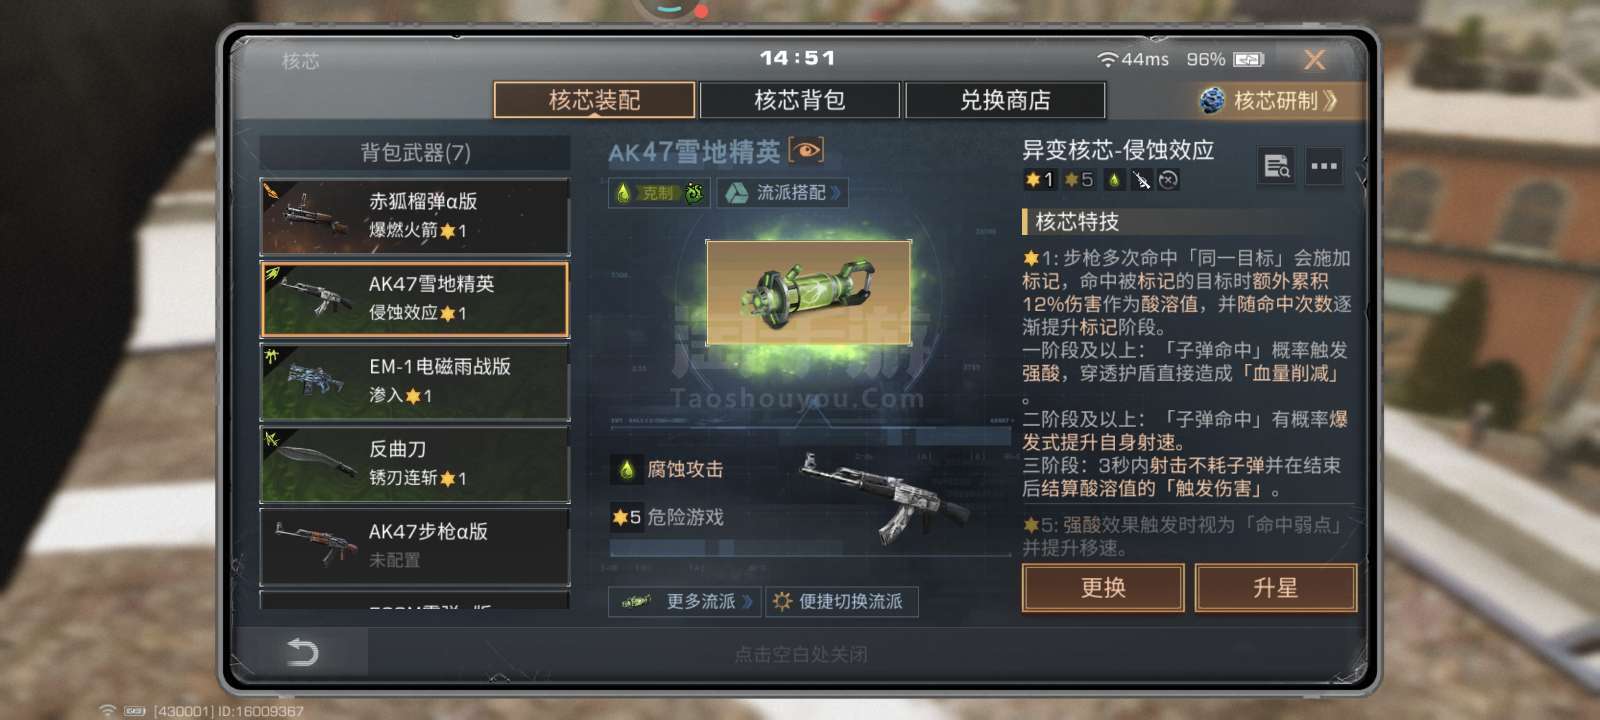Click the 更换 button
Screen dimensions: 1600x720
(1103, 588)
